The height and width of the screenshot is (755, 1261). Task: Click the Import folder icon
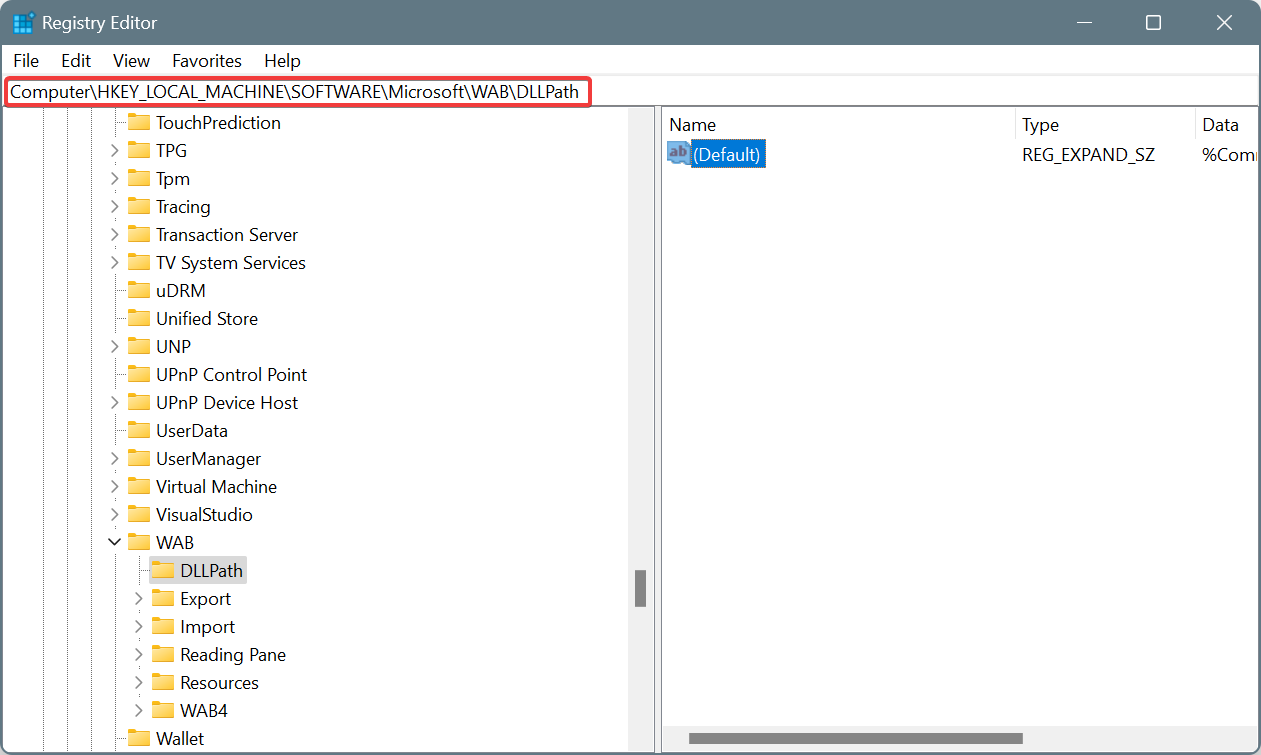coord(163,627)
